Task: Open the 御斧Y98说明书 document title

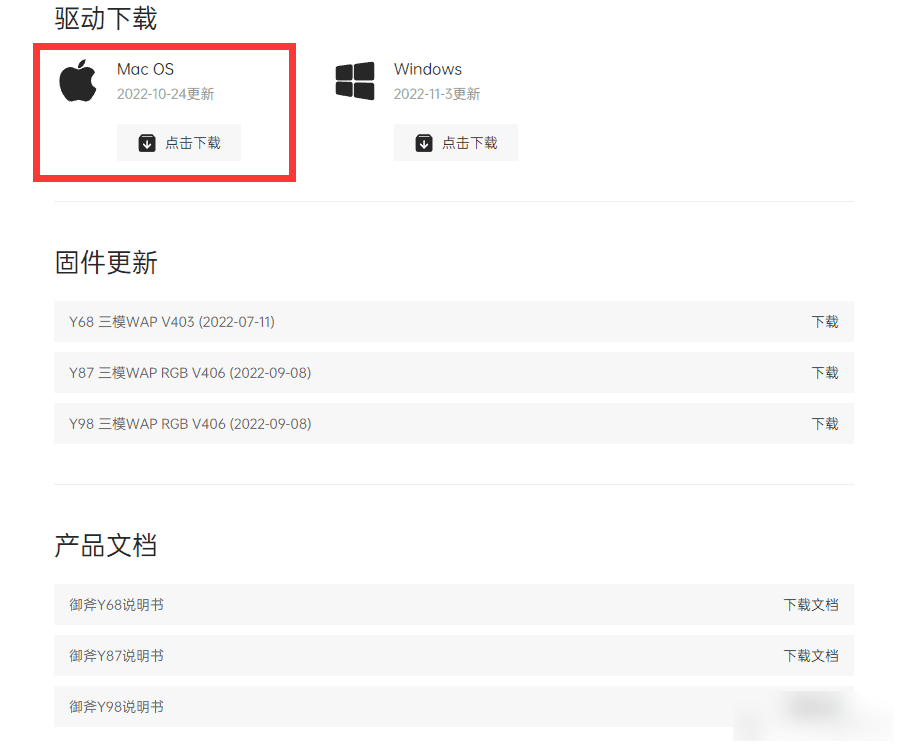Action: [x=116, y=707]
